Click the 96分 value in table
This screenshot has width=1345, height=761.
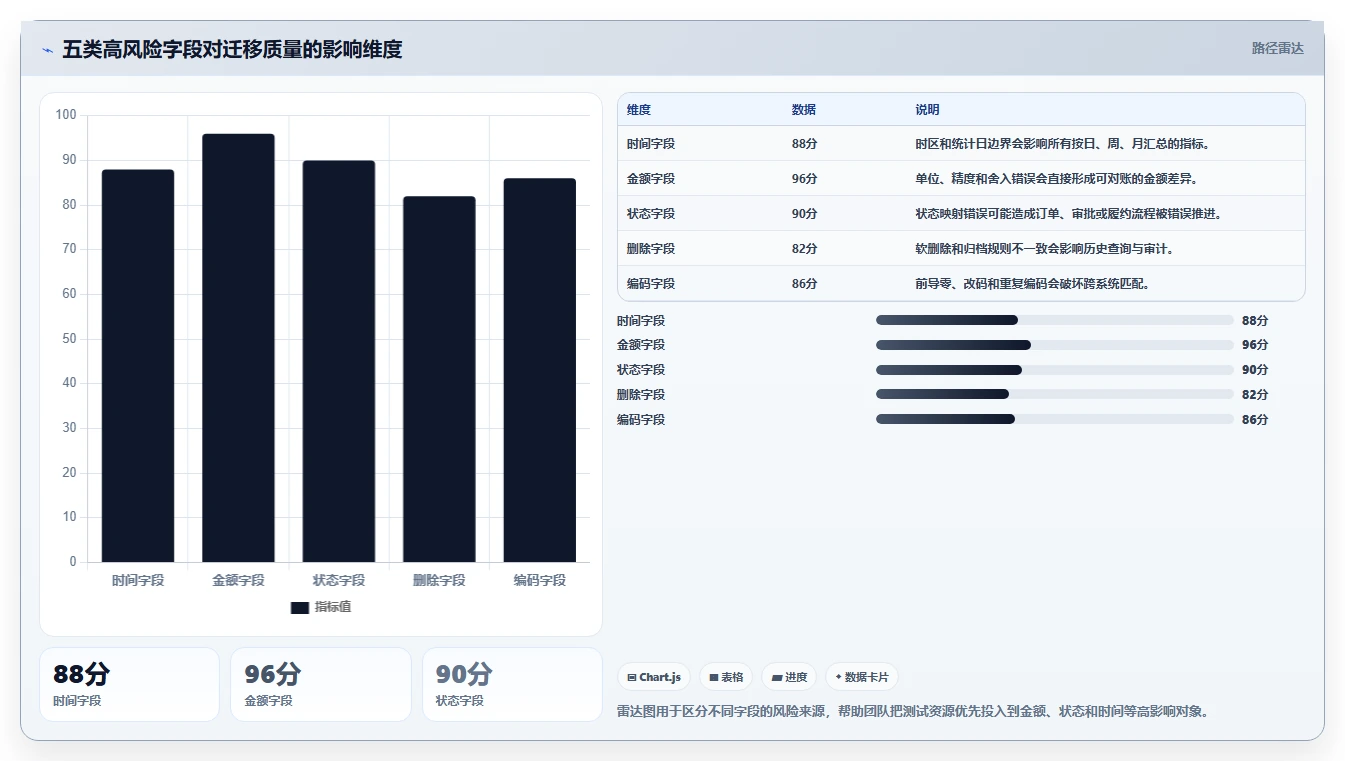(804, 179)
